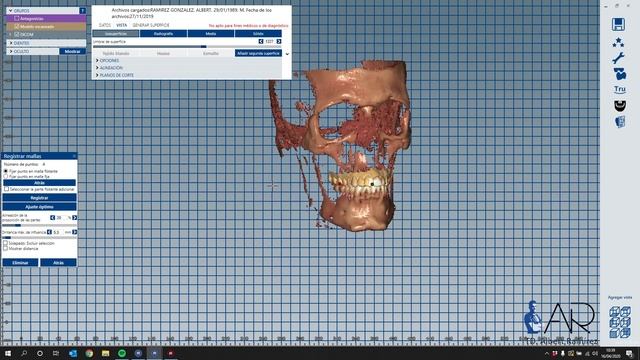This screenshot has height=360, width=640.
Task: Switch to the DATOS tab
Action: pos(105,25)
